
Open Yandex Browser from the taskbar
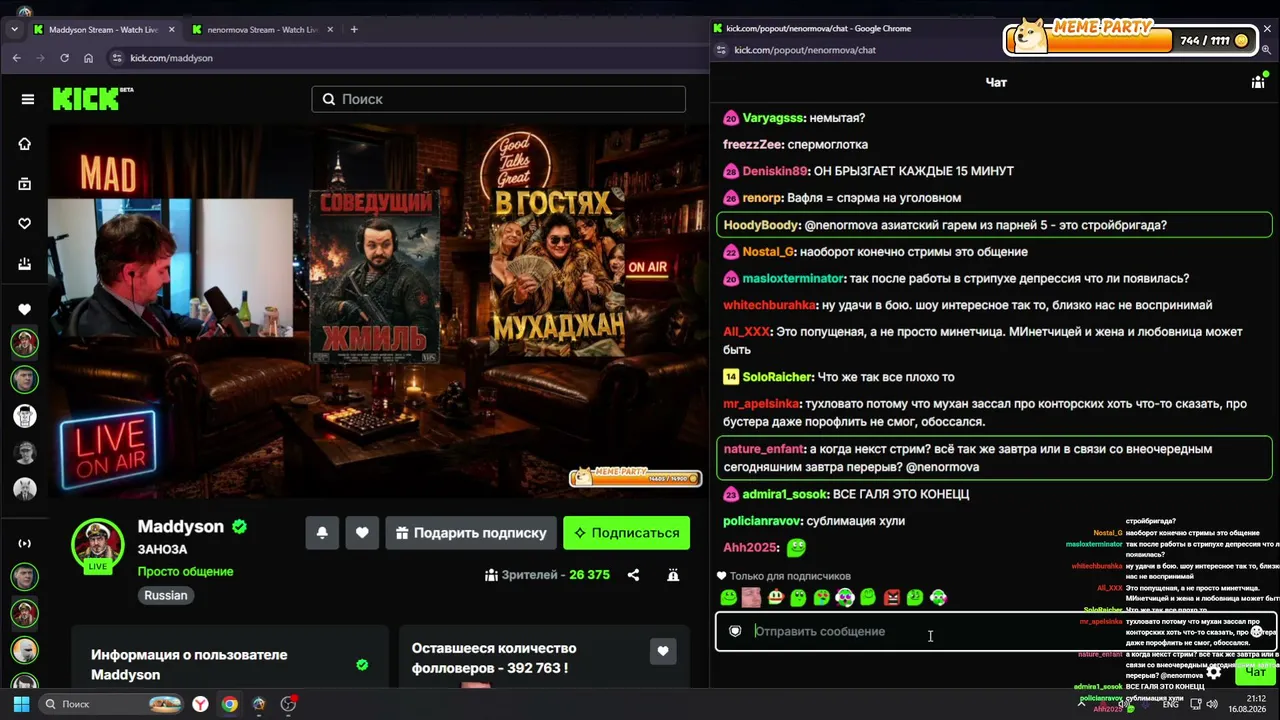click(x=201, y=704)
